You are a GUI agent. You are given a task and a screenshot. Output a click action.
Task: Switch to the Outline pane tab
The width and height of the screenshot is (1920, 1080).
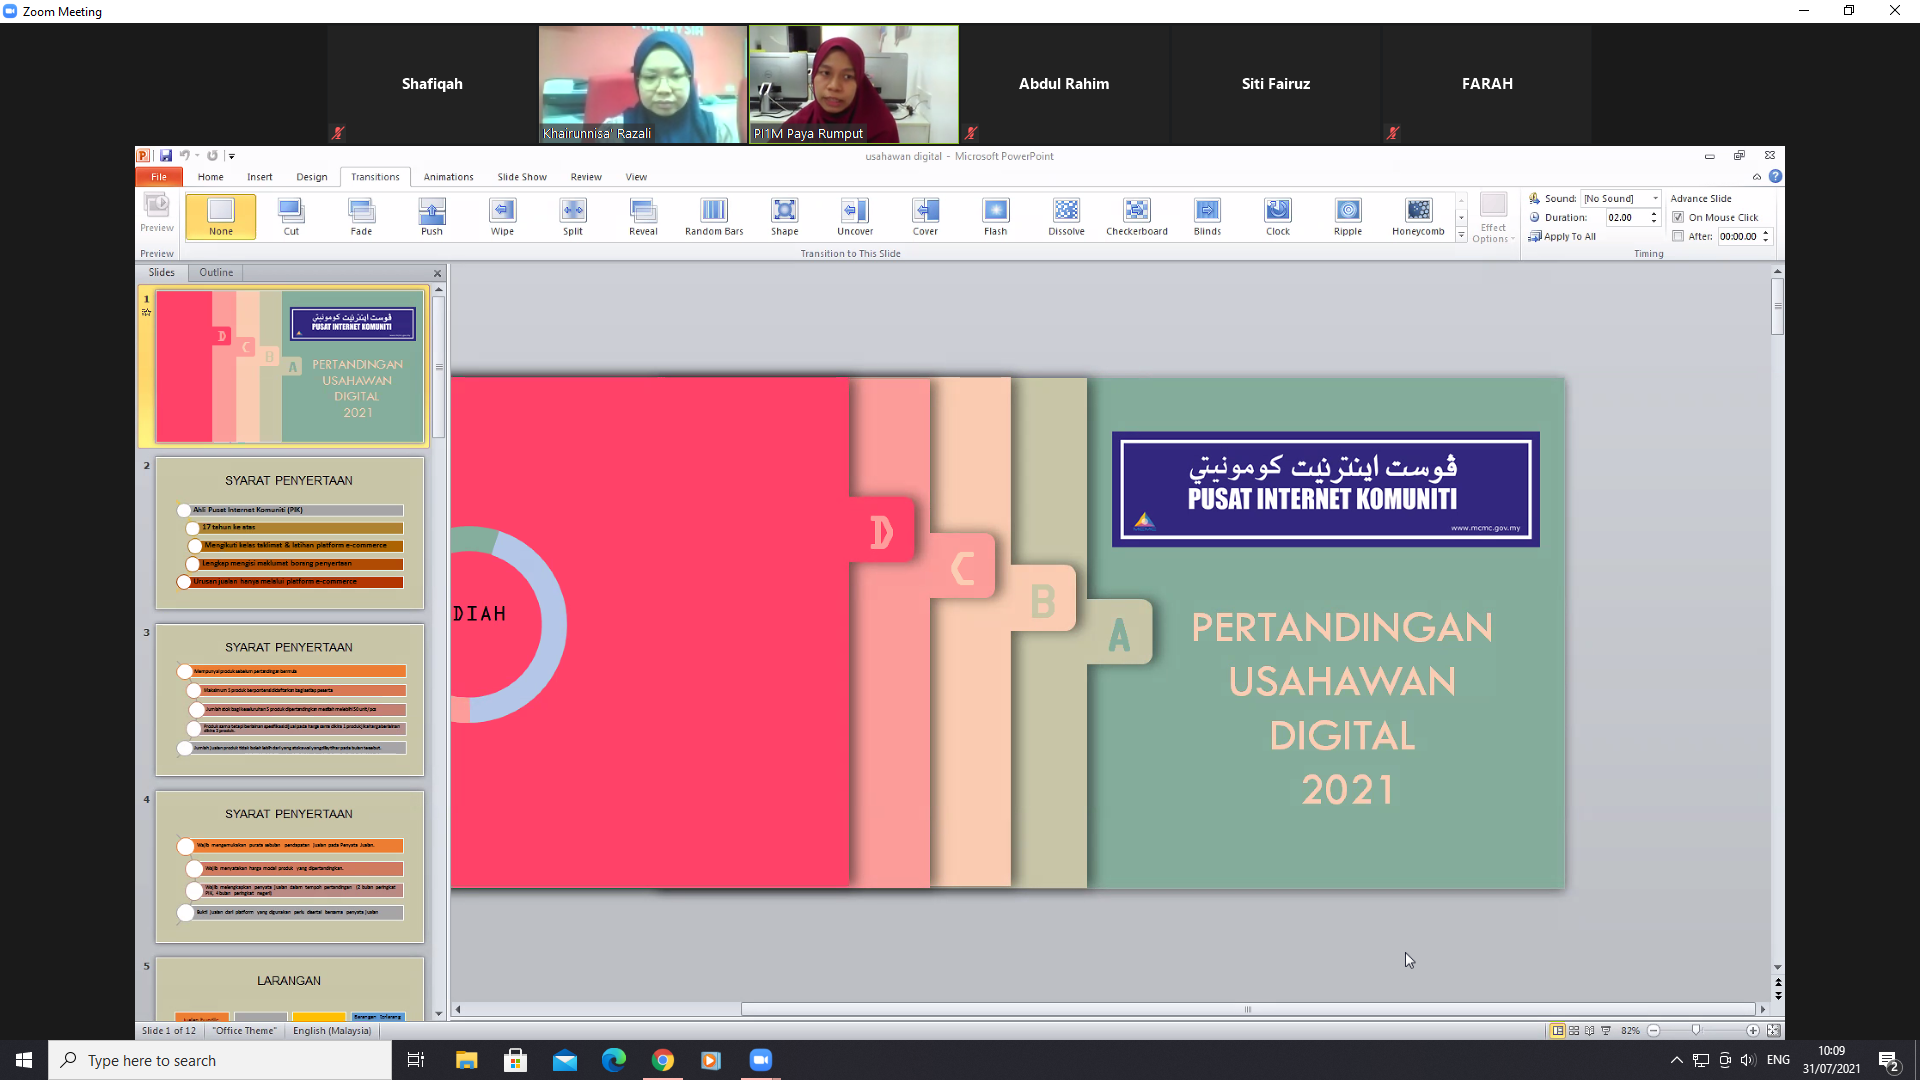pos(216,273)
